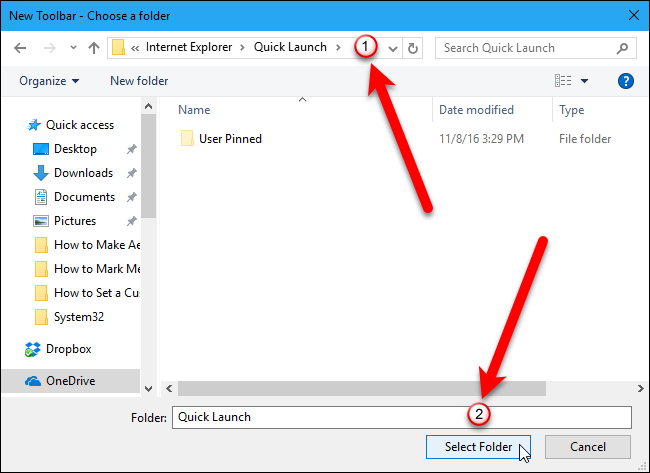Select OneDrive in the navigation pane
Image resolution: width=650 pixels, height=473 pixels.
(71, 380)
